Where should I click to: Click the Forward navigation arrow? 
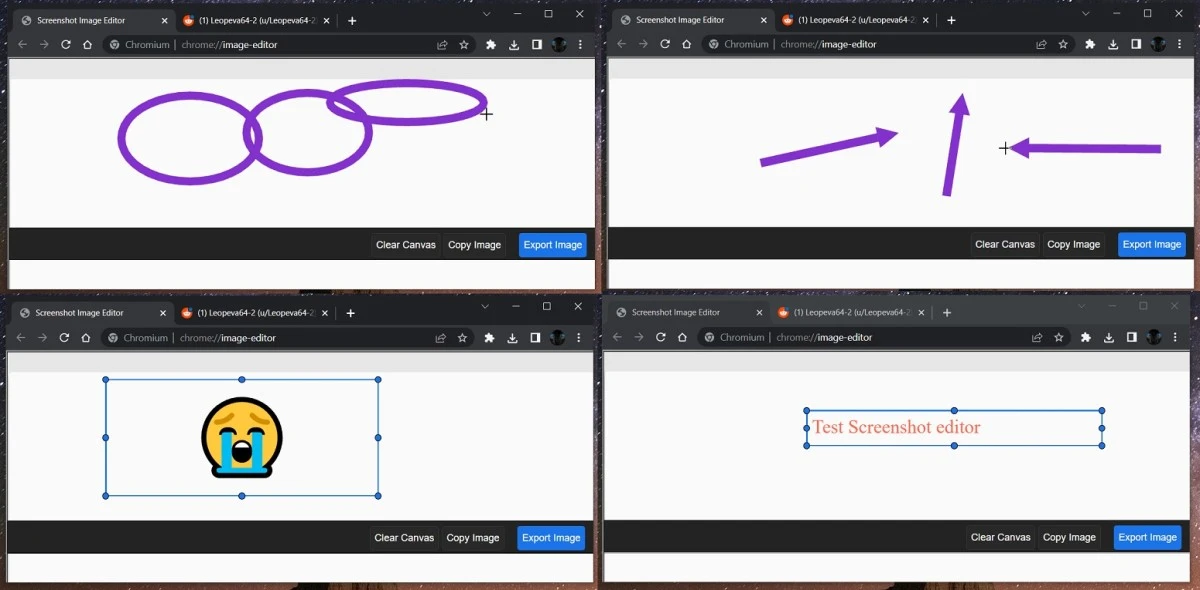coord(43,44)
